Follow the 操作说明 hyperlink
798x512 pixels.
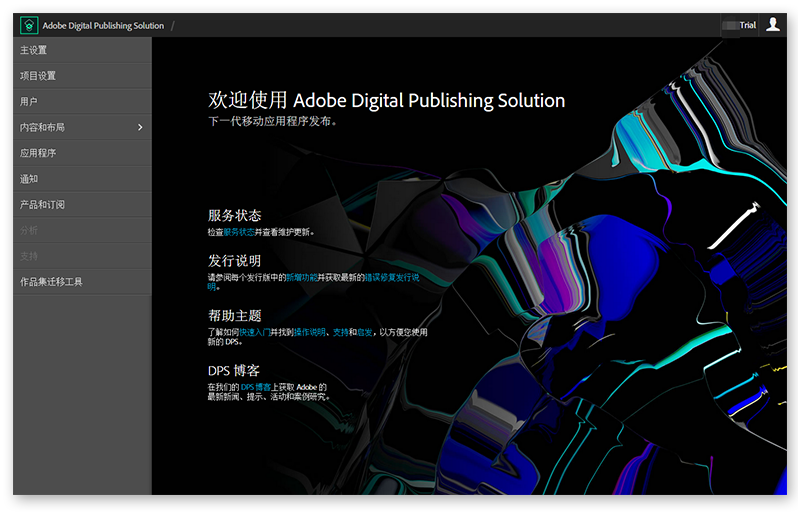pos(309,332)
